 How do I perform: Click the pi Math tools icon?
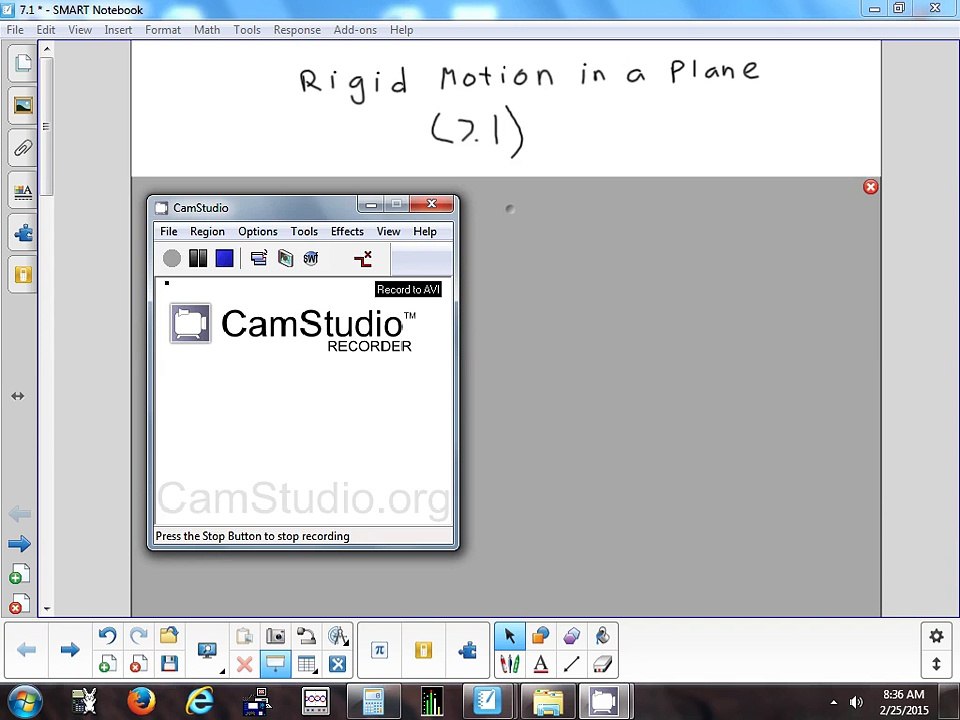380,650
